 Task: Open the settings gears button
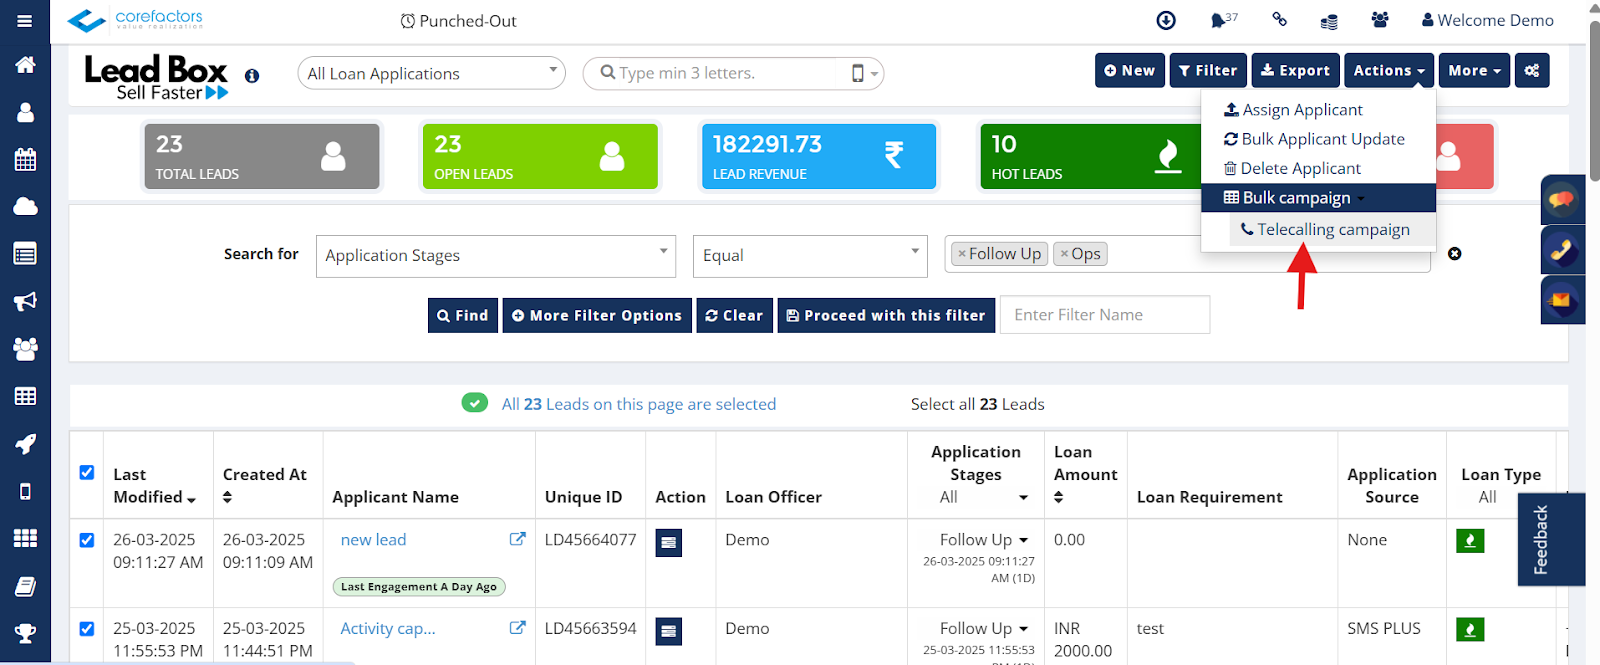pos(1532,70)
